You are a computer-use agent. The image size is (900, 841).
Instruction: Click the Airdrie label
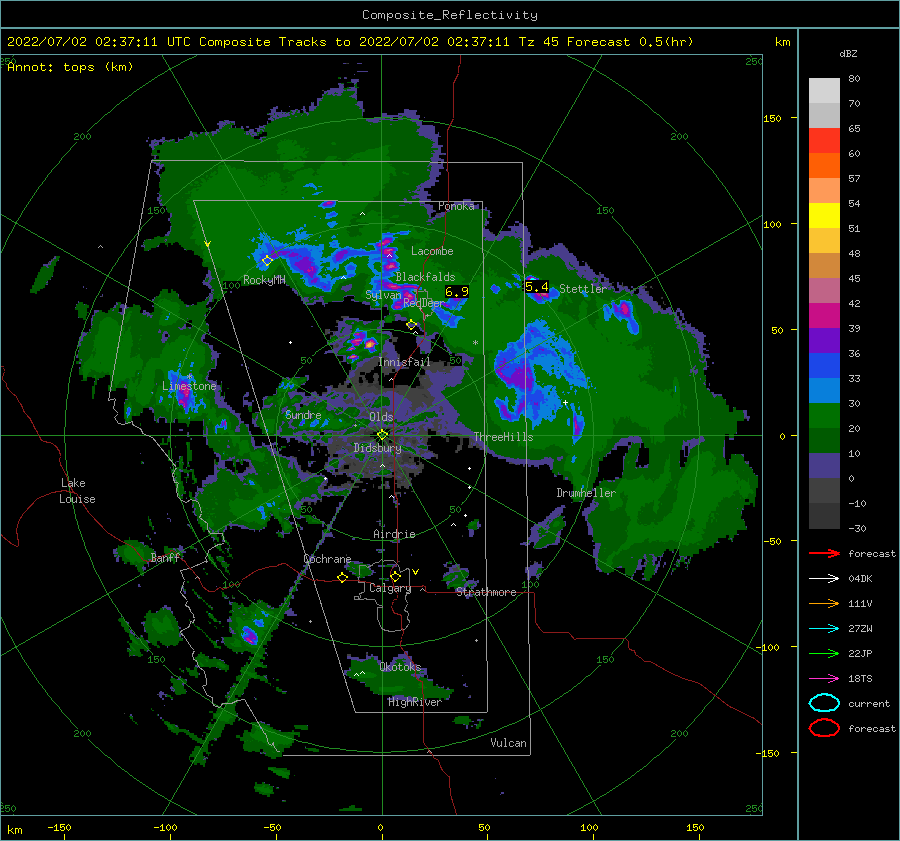394,534
